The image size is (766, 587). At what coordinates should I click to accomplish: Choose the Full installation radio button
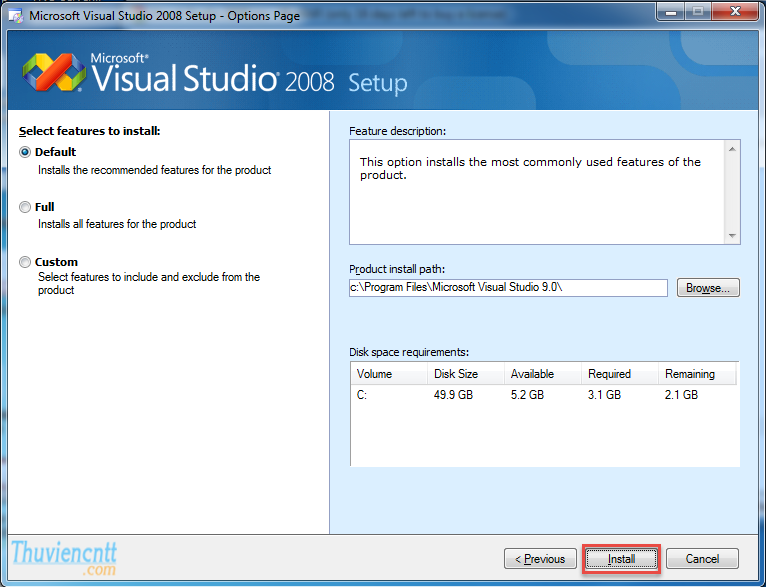pos(25,207)
